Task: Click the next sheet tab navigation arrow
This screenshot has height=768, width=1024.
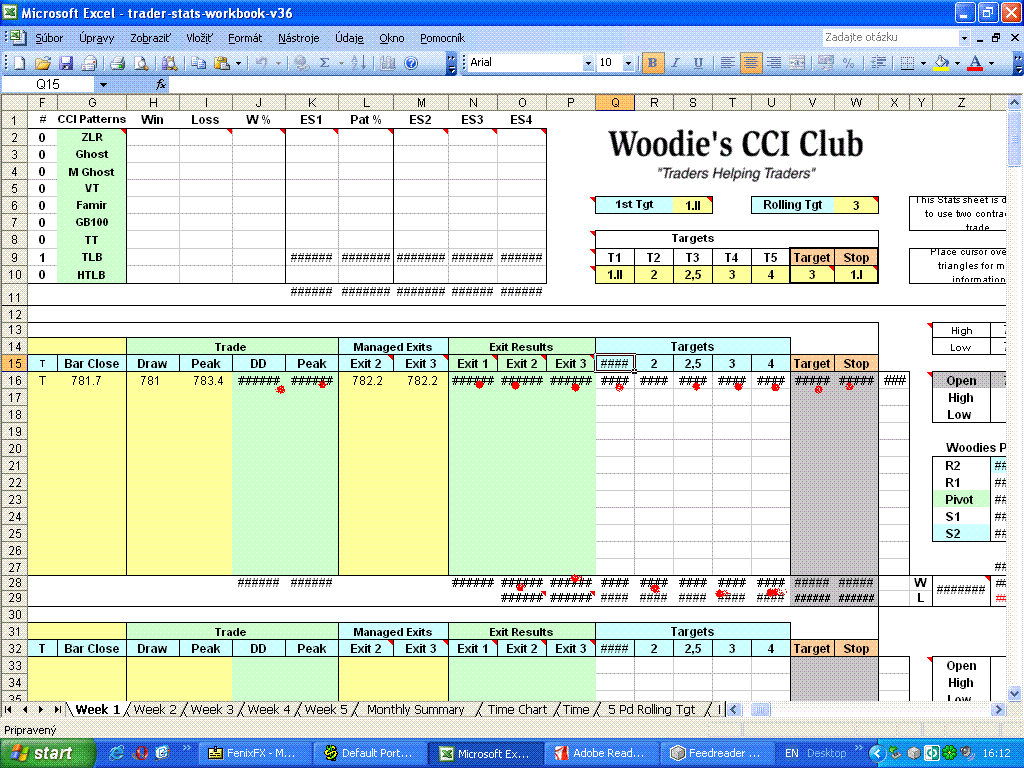Action: pos(40,709)
